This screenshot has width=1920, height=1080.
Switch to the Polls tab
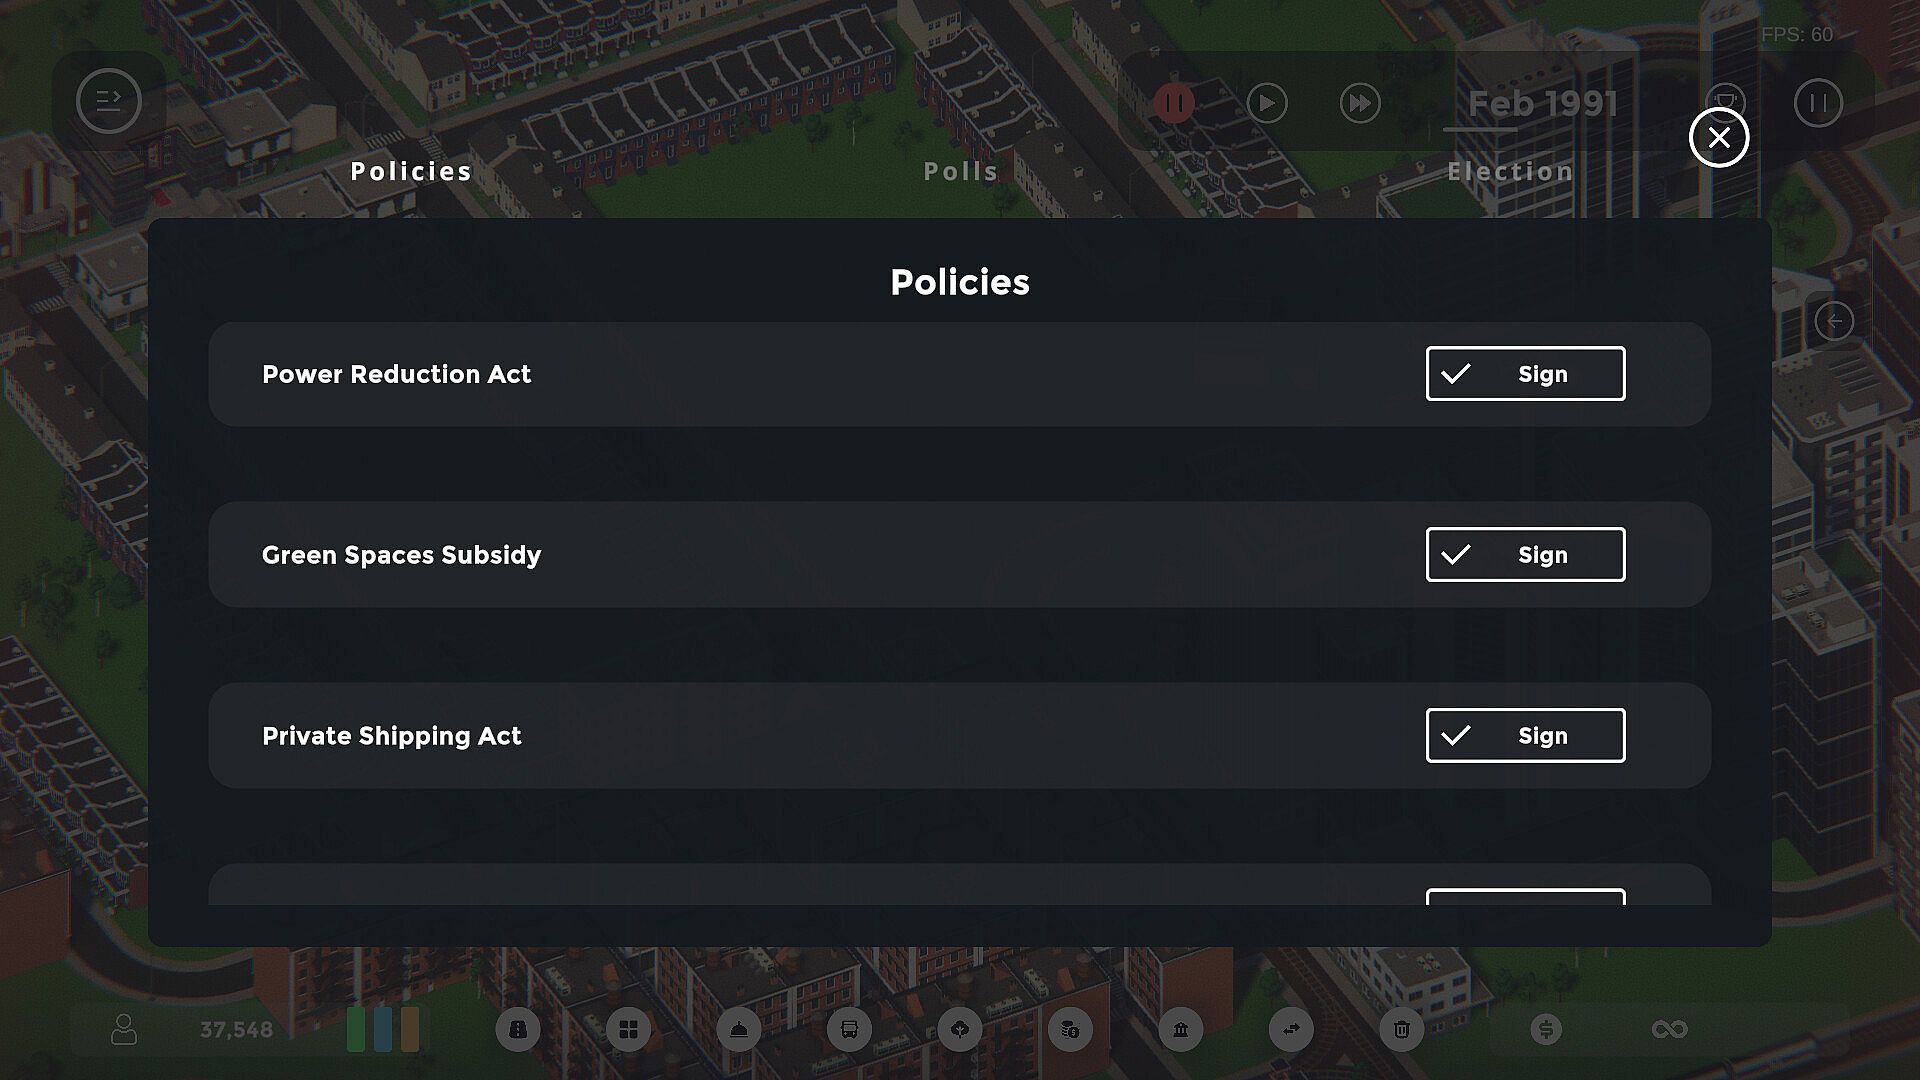(x=960, y=172)
